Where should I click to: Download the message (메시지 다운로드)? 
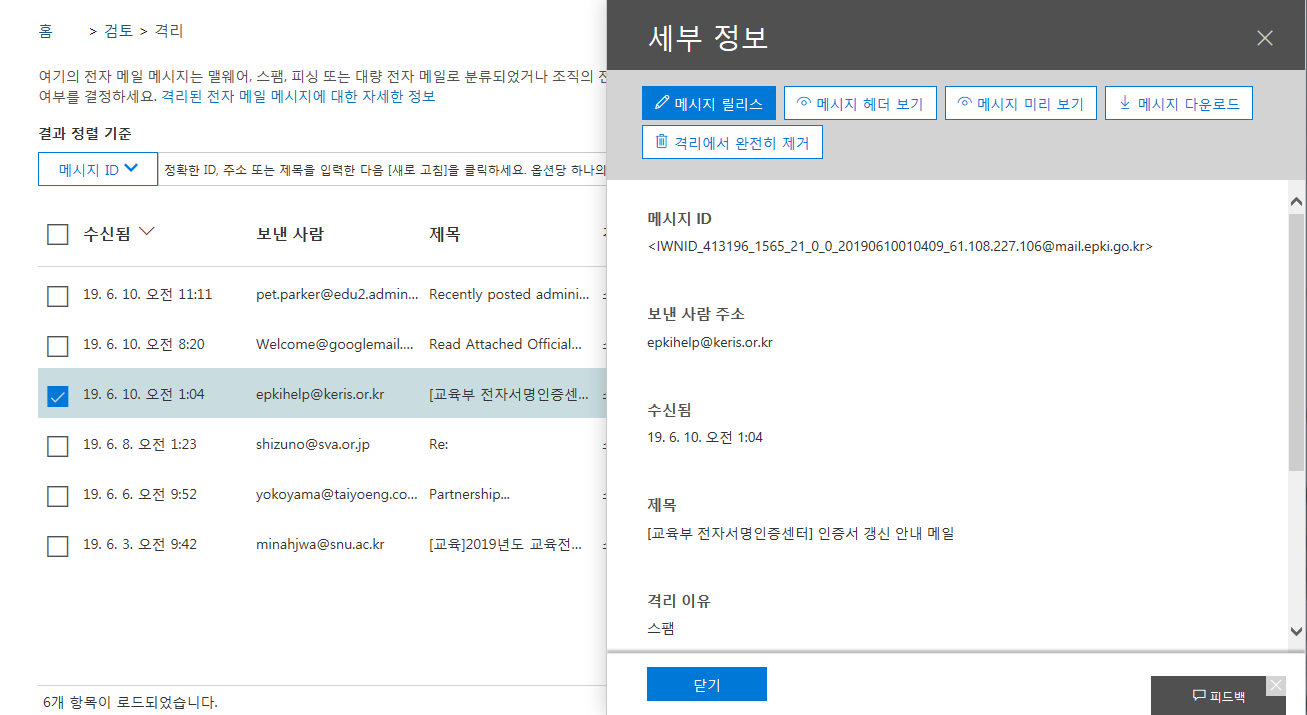pyautogui.click(x=1178, y=103)
